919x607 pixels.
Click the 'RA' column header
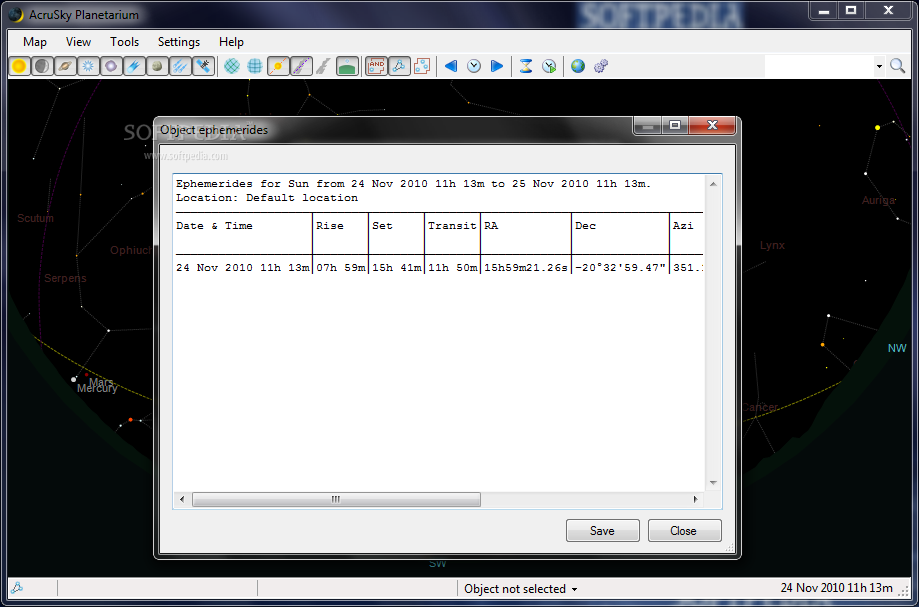(x=491, y=226)
